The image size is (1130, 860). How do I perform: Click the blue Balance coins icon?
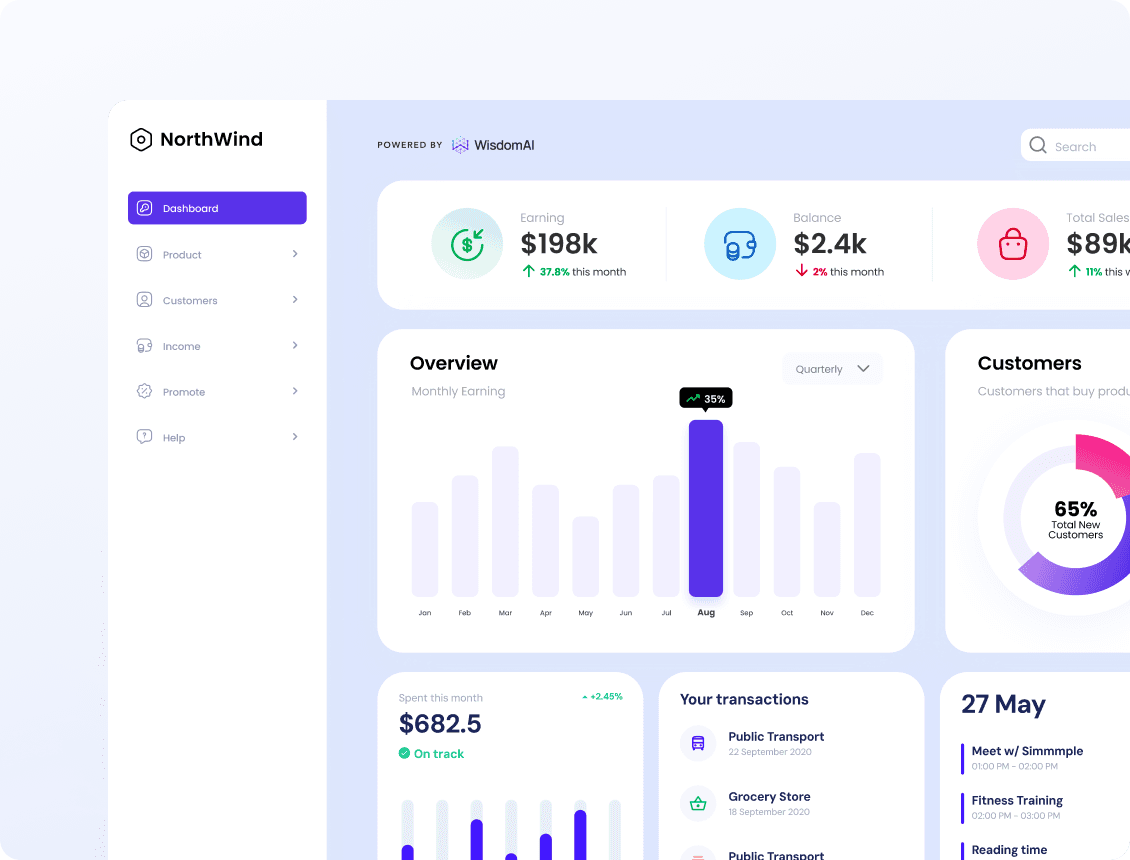coord(740,245)
